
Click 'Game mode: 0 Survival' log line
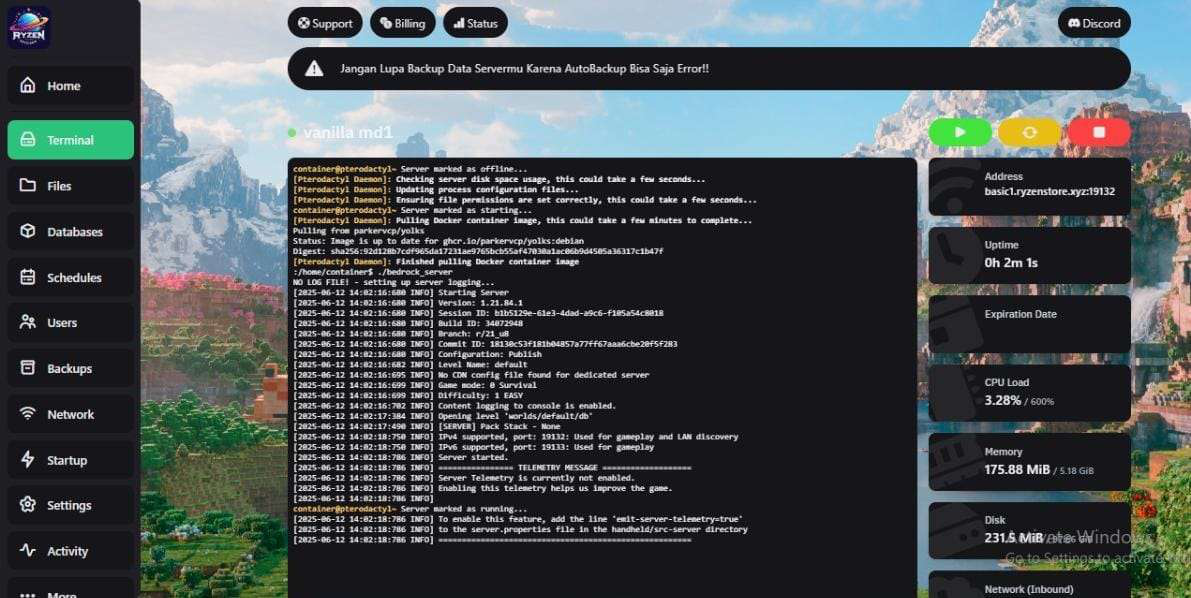tap(415, 385)
